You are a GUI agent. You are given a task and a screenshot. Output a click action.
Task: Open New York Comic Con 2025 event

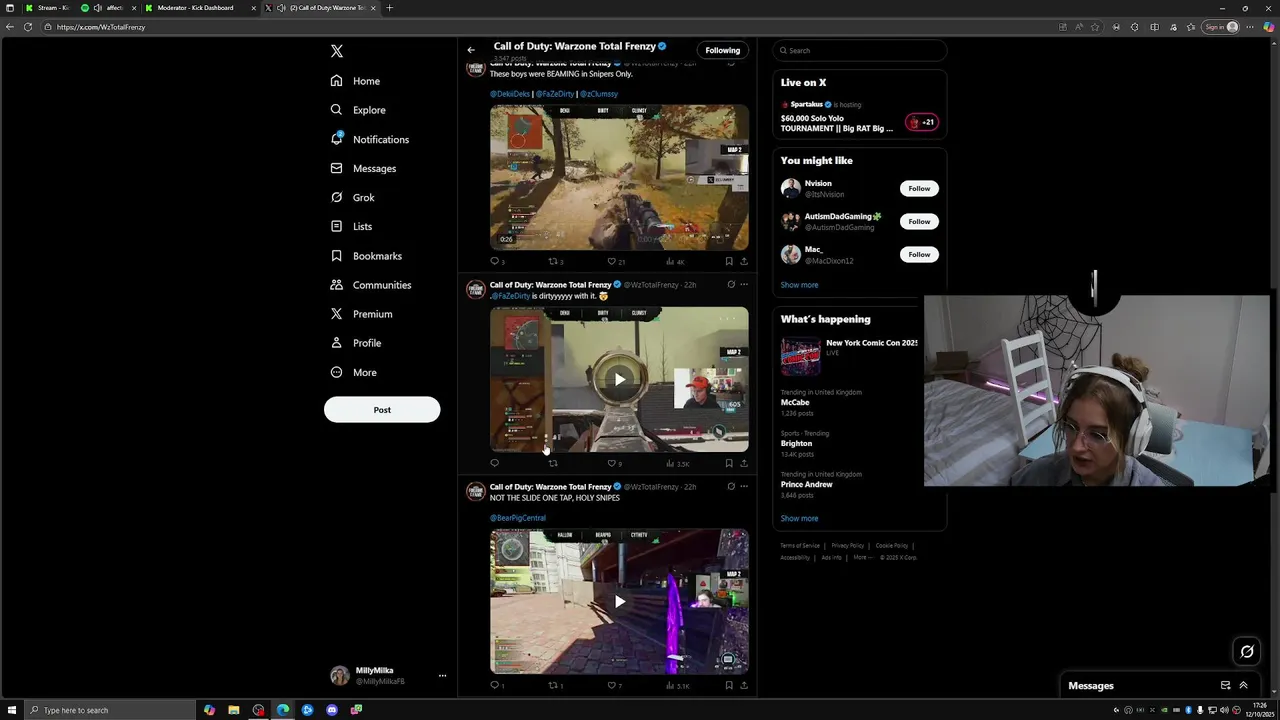(x=850, y=356)
